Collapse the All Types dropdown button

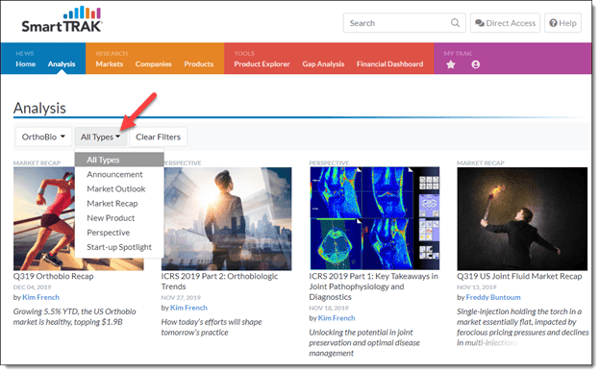click(x=101, y=137)
